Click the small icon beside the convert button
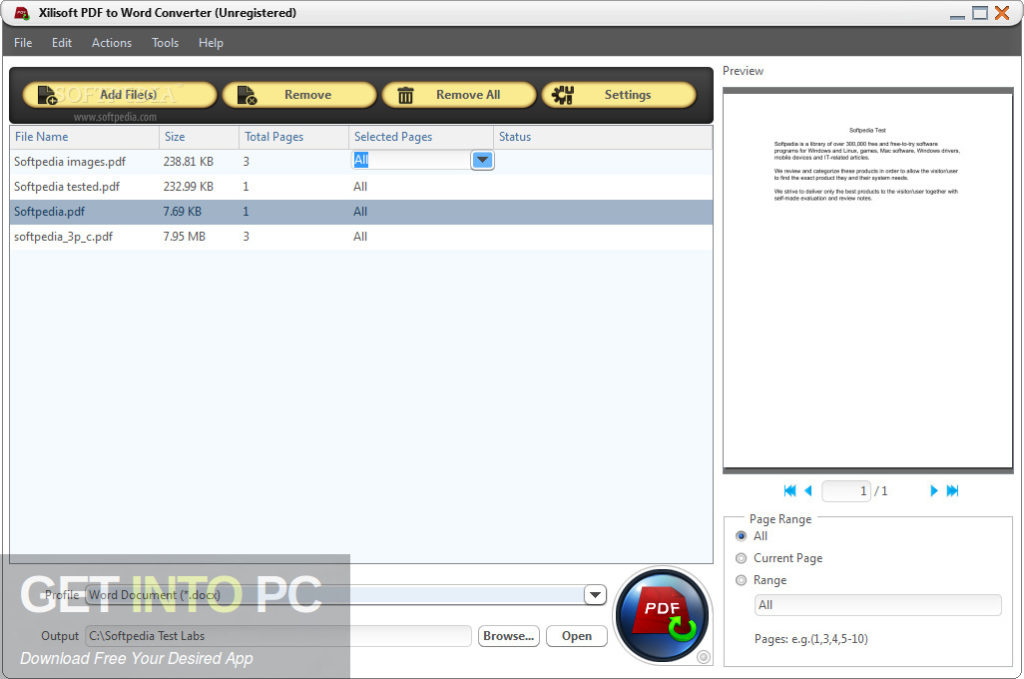1024x679 pixels. pos(703,657)
